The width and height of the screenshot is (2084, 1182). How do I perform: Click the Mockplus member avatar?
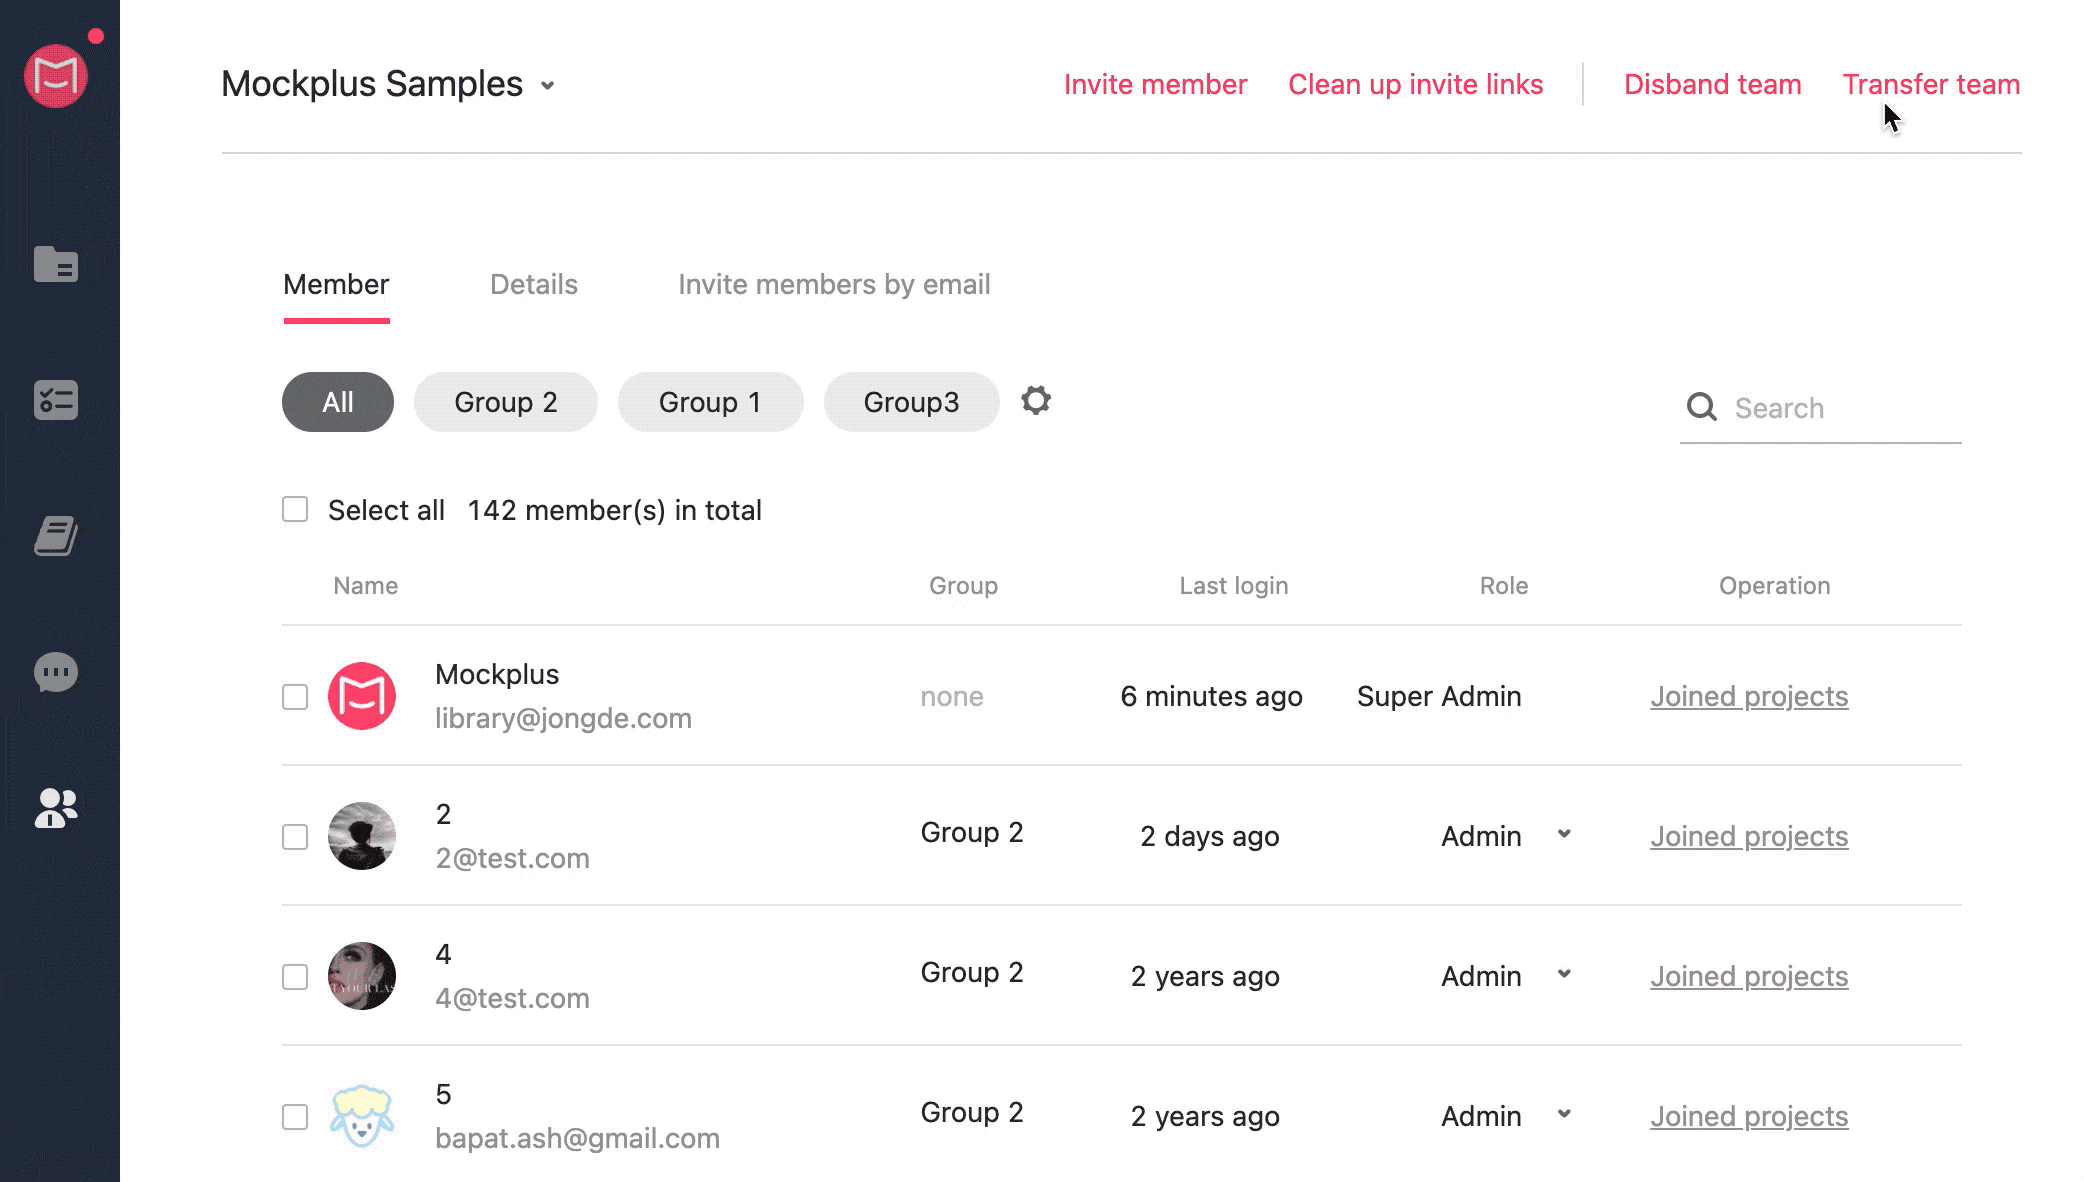click(362, 696)
